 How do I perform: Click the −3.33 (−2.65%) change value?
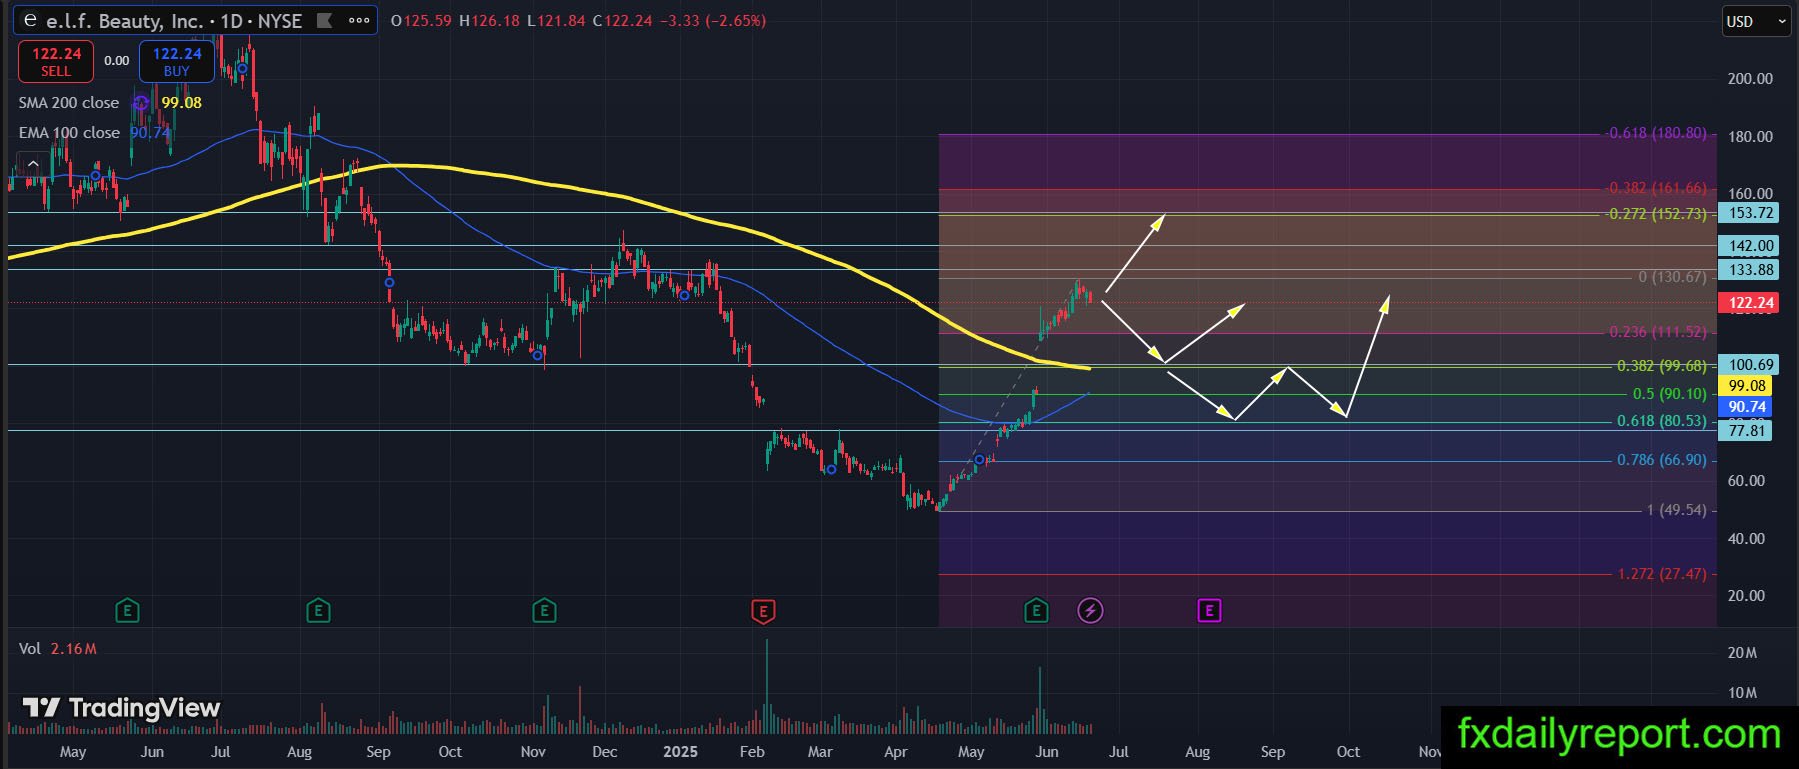713,20
